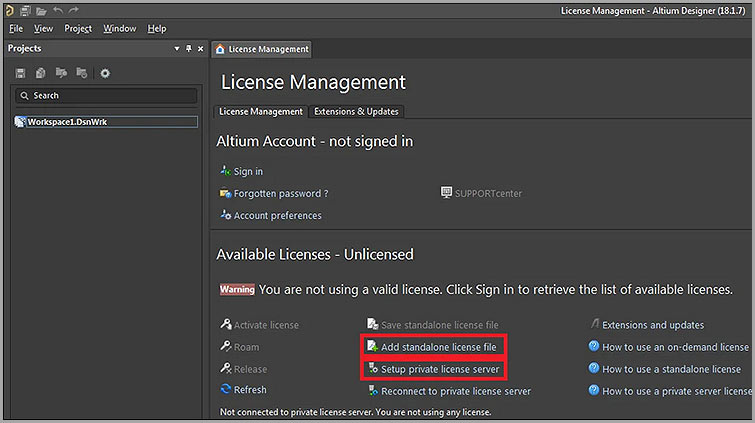Click Add standalone license file
The height and width of the screenshot is (423, 755).
439,347
